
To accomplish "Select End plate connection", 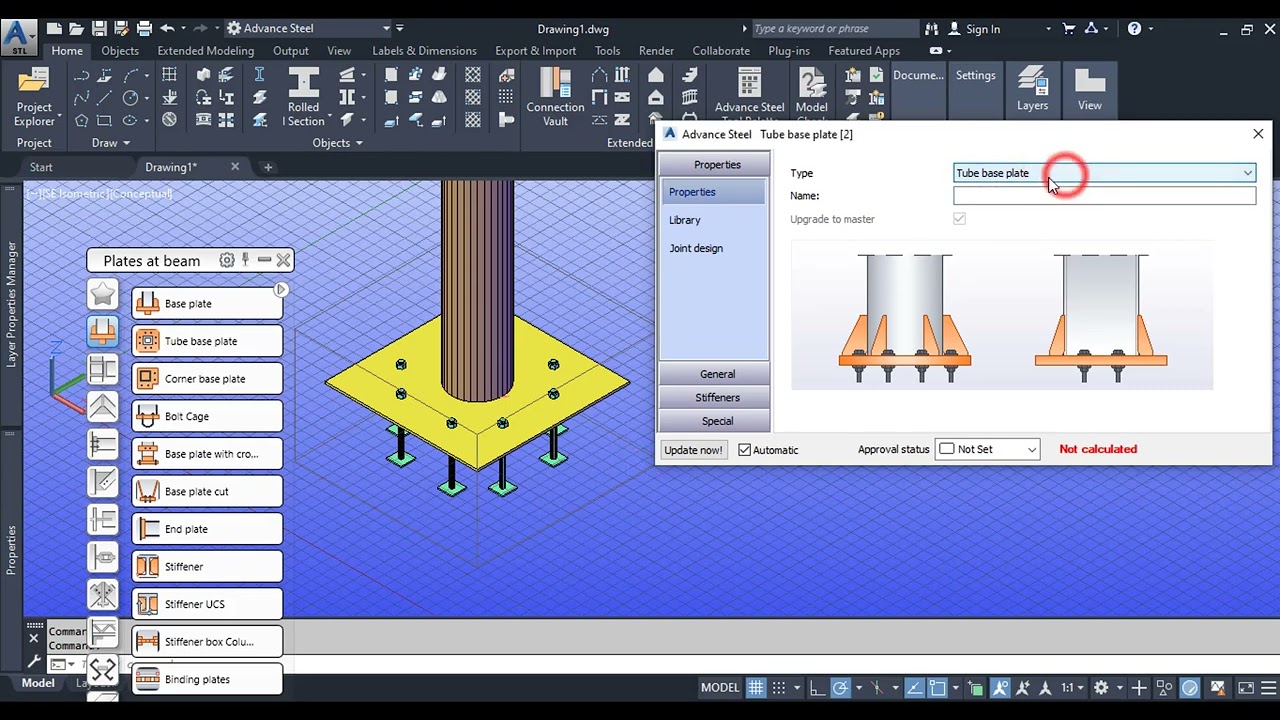I will click(x=207, y=529).
